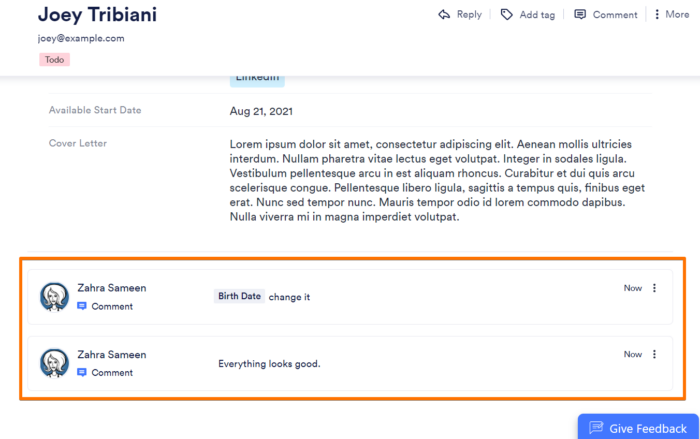Click the Aug 21, 2021 start date value

click(x=261, y=111)
